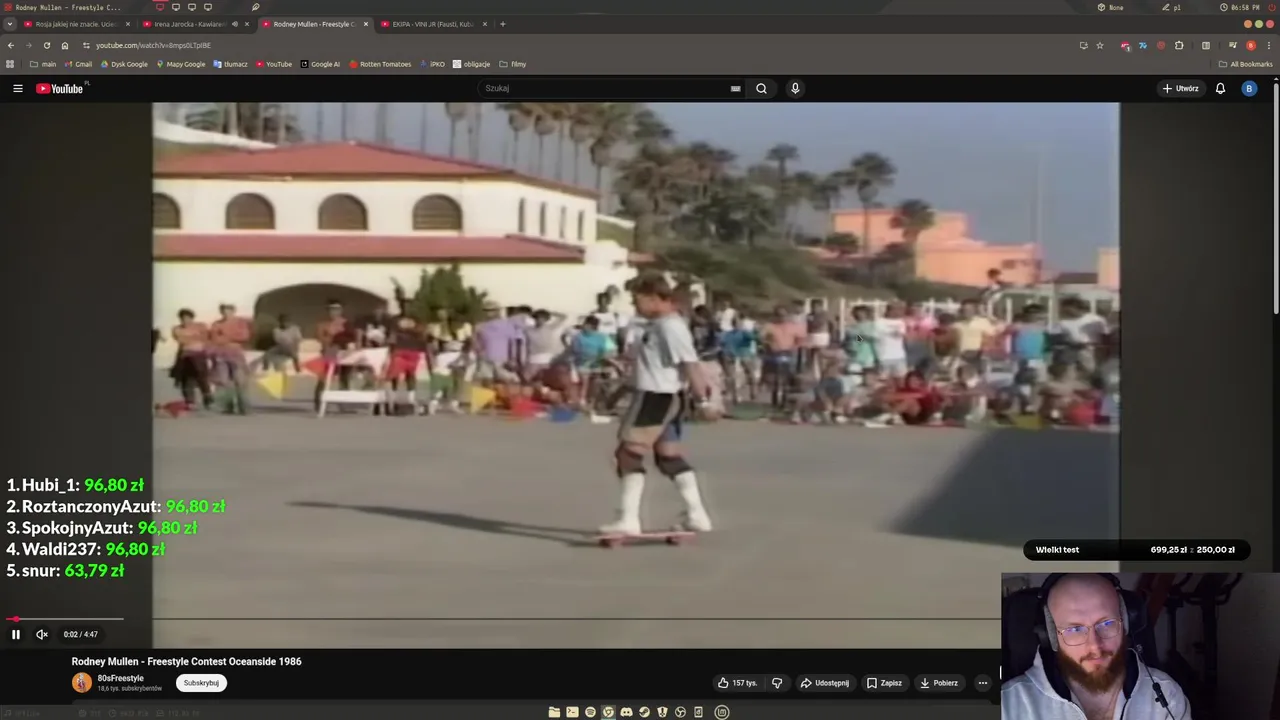Open the 80sFreestyle channel avatar

click(82, 682)
